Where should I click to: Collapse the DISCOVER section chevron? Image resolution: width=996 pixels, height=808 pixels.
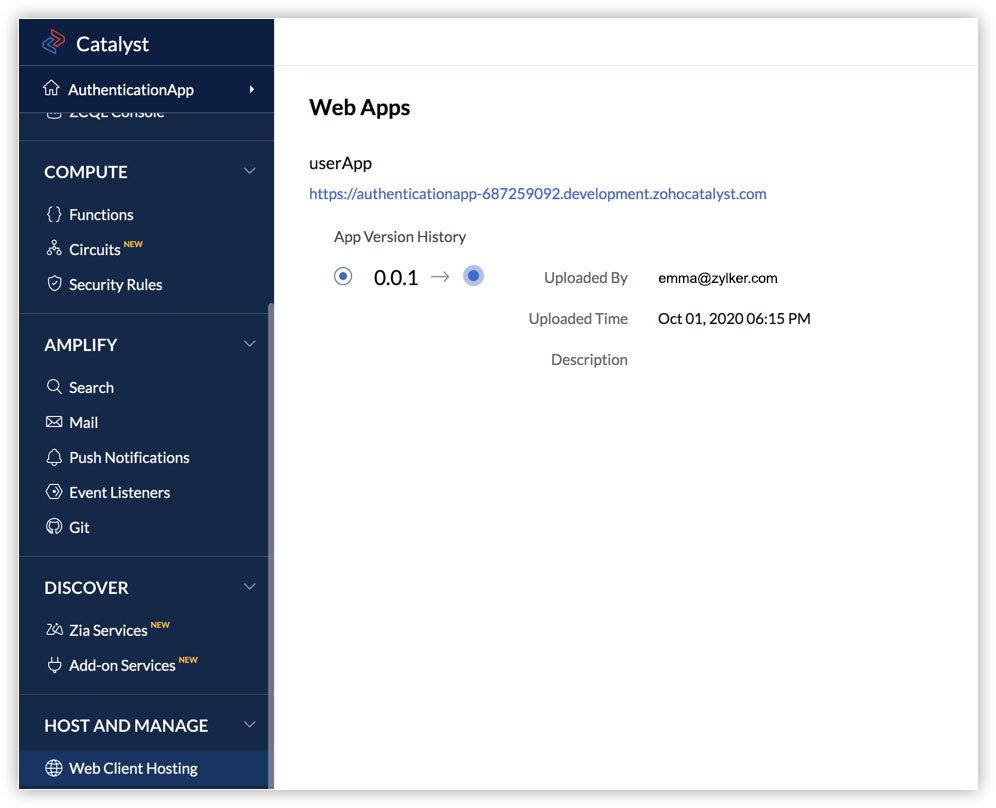[x=250, y=587]
